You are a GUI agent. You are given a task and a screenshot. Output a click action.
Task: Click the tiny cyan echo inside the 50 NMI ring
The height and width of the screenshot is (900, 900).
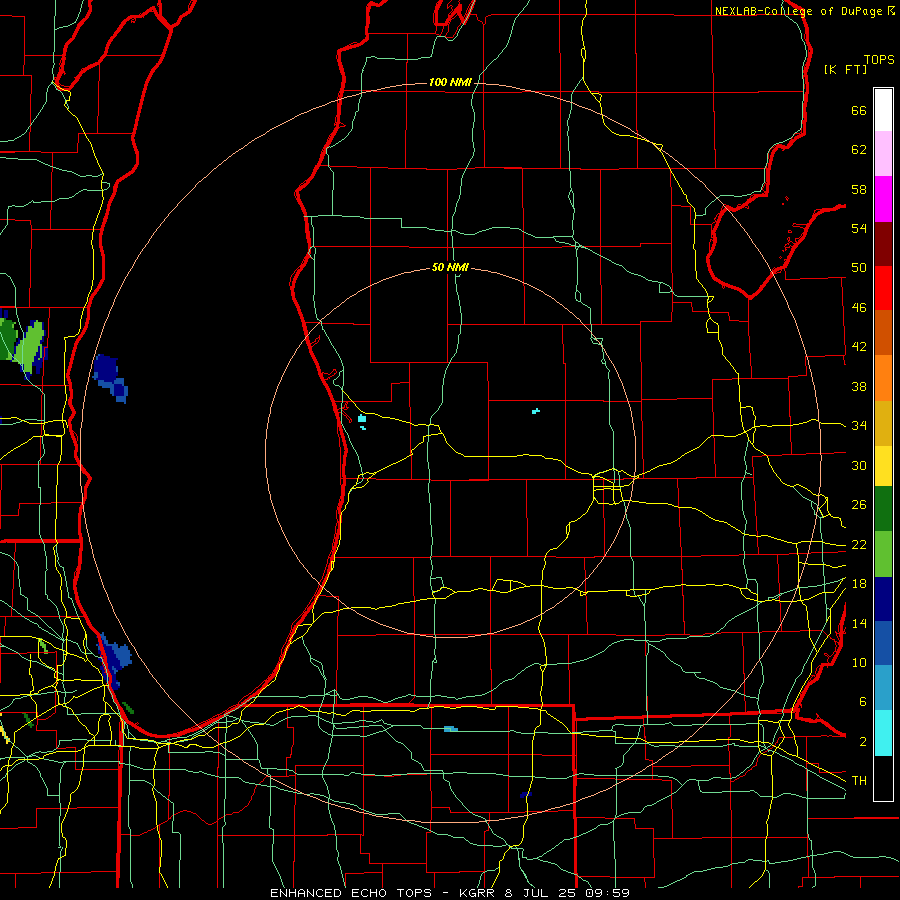[x=536, y=411]
